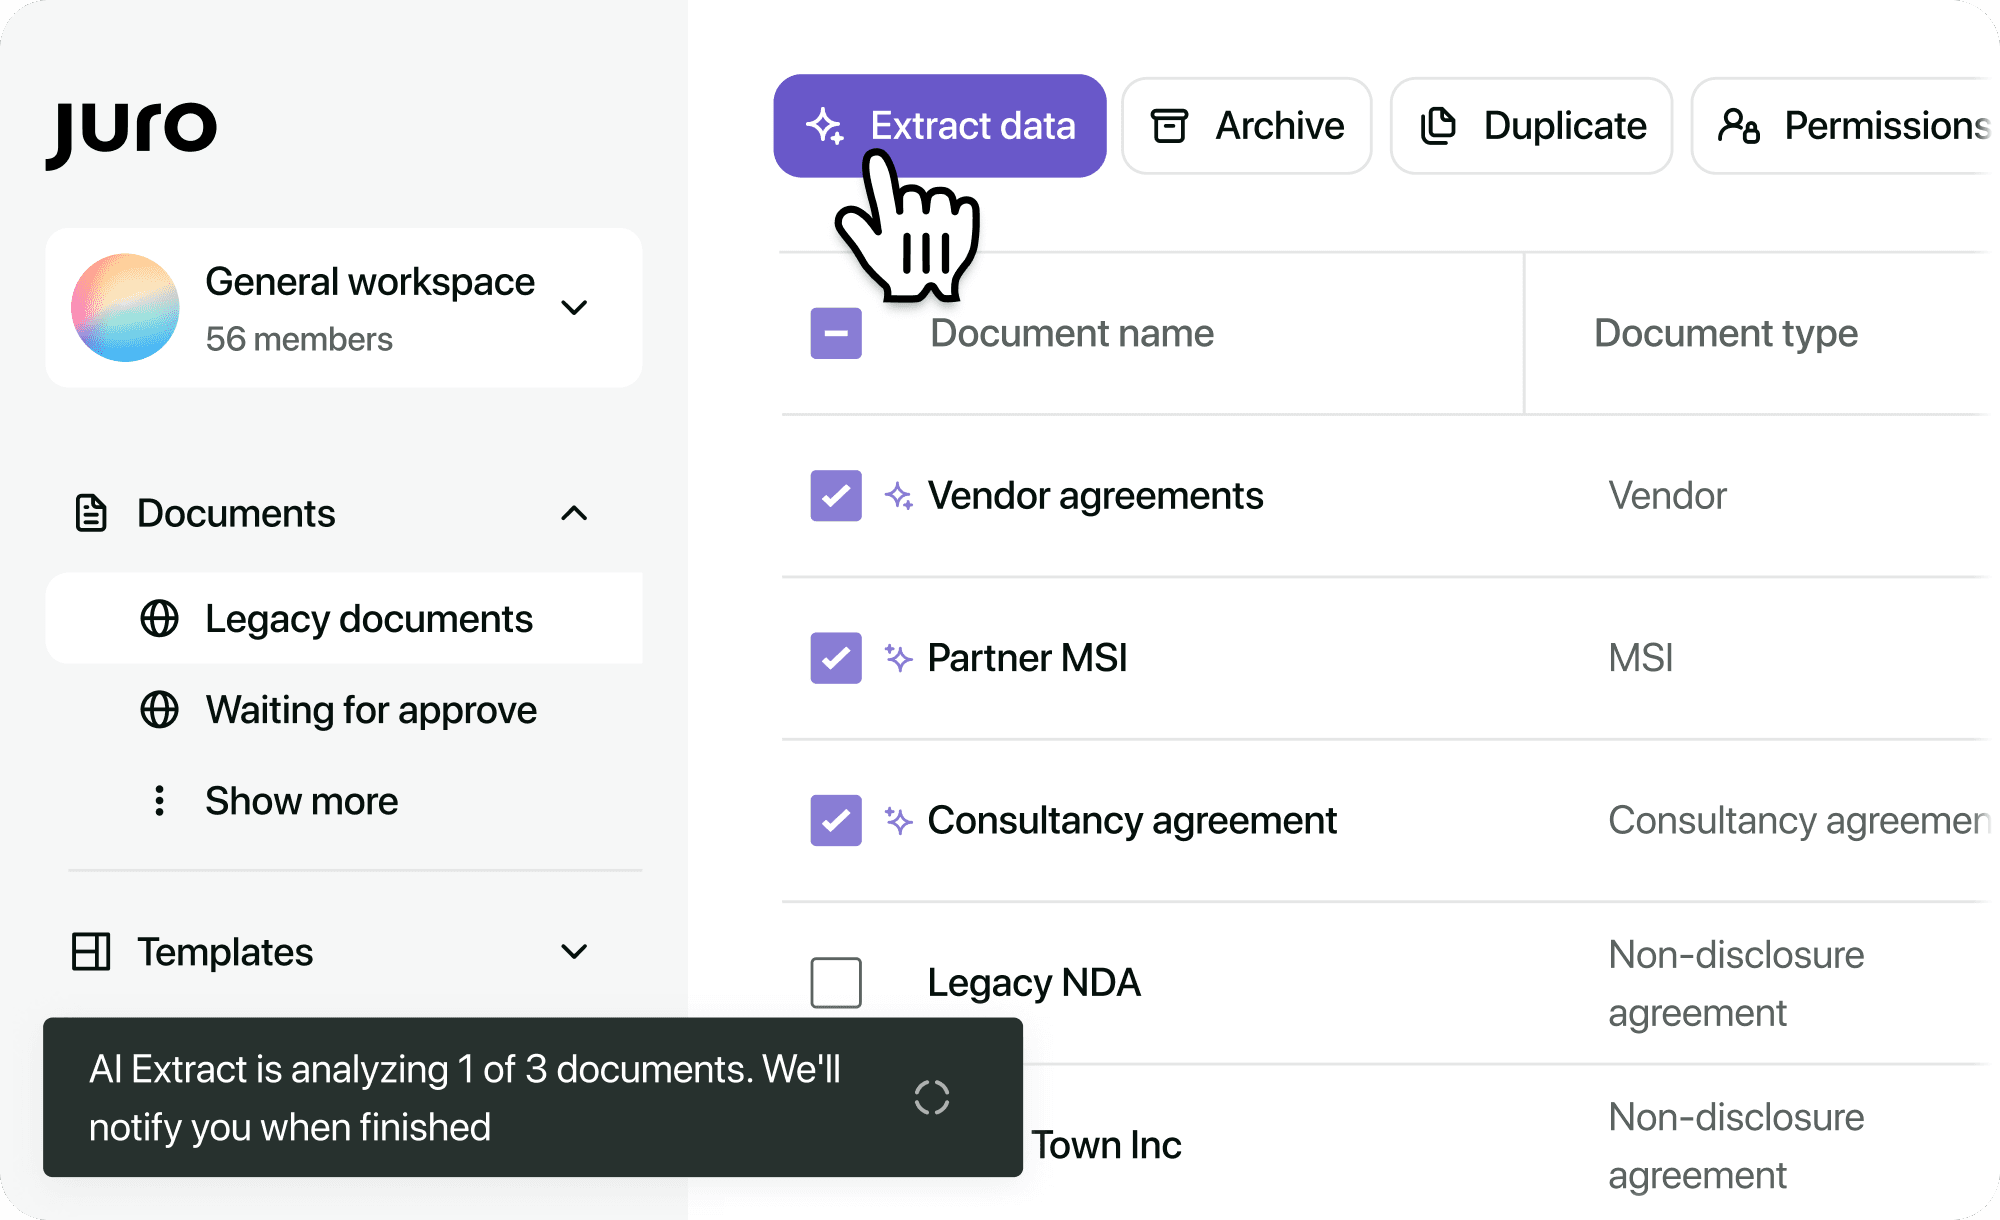
Task: Click the AI sparkle icon beside Partner MSI
Action: coord(898,658)
